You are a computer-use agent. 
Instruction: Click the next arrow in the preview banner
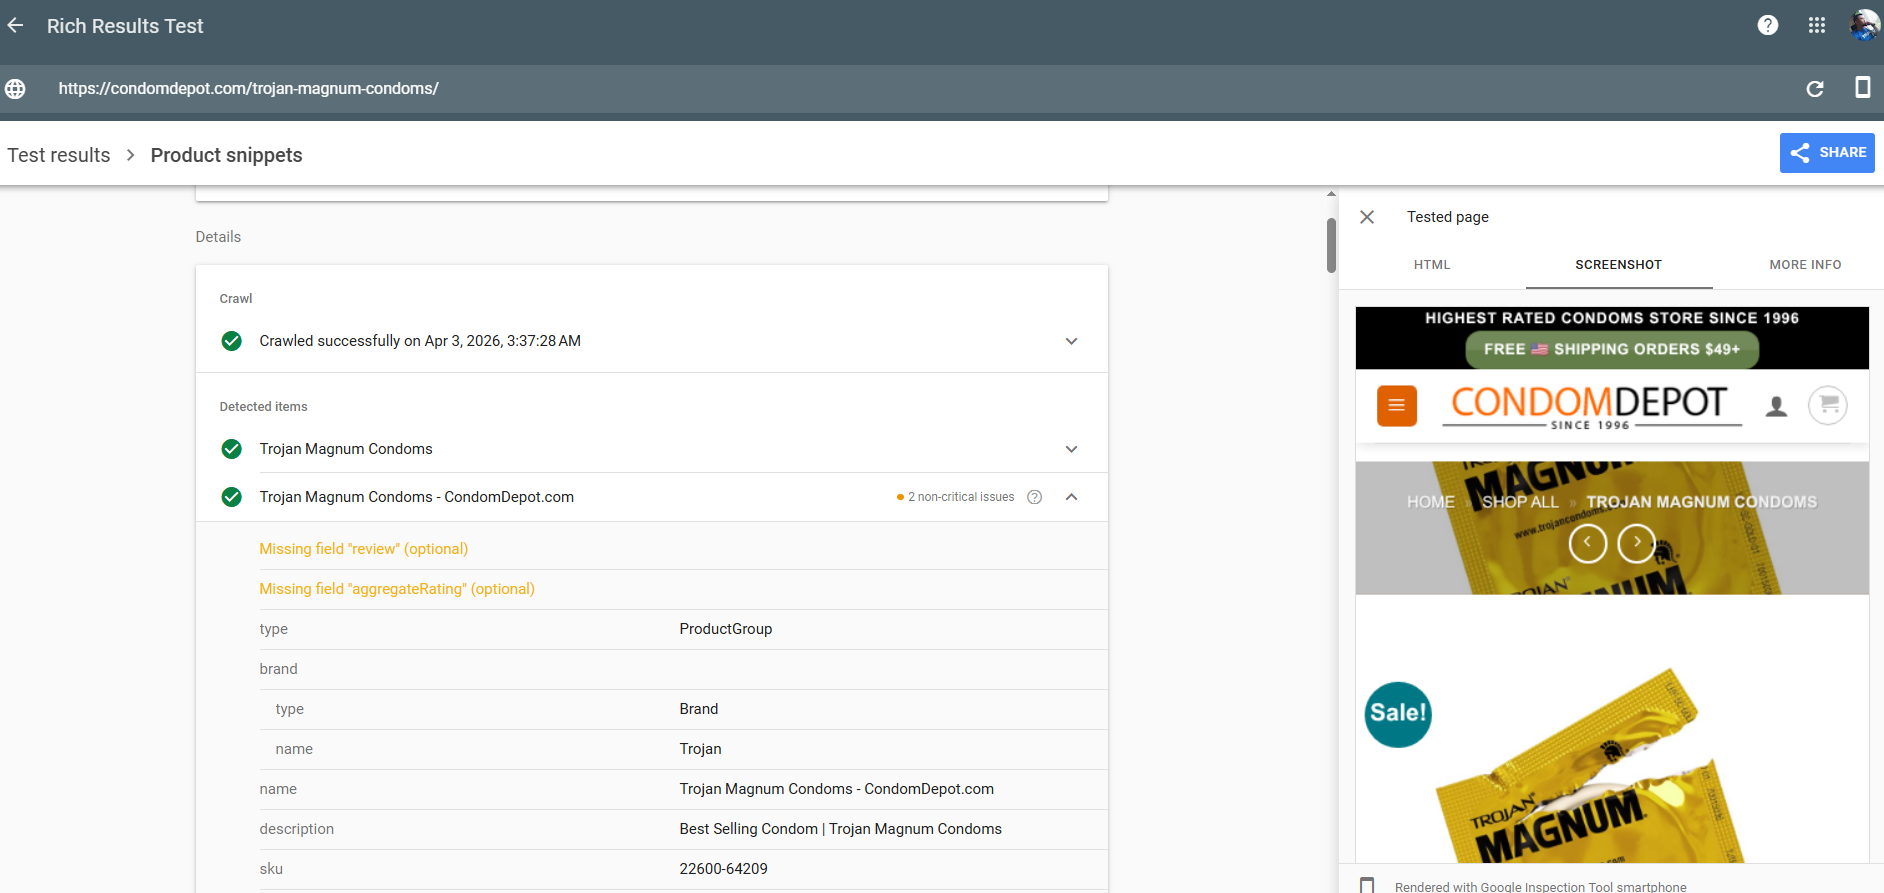1637,543
